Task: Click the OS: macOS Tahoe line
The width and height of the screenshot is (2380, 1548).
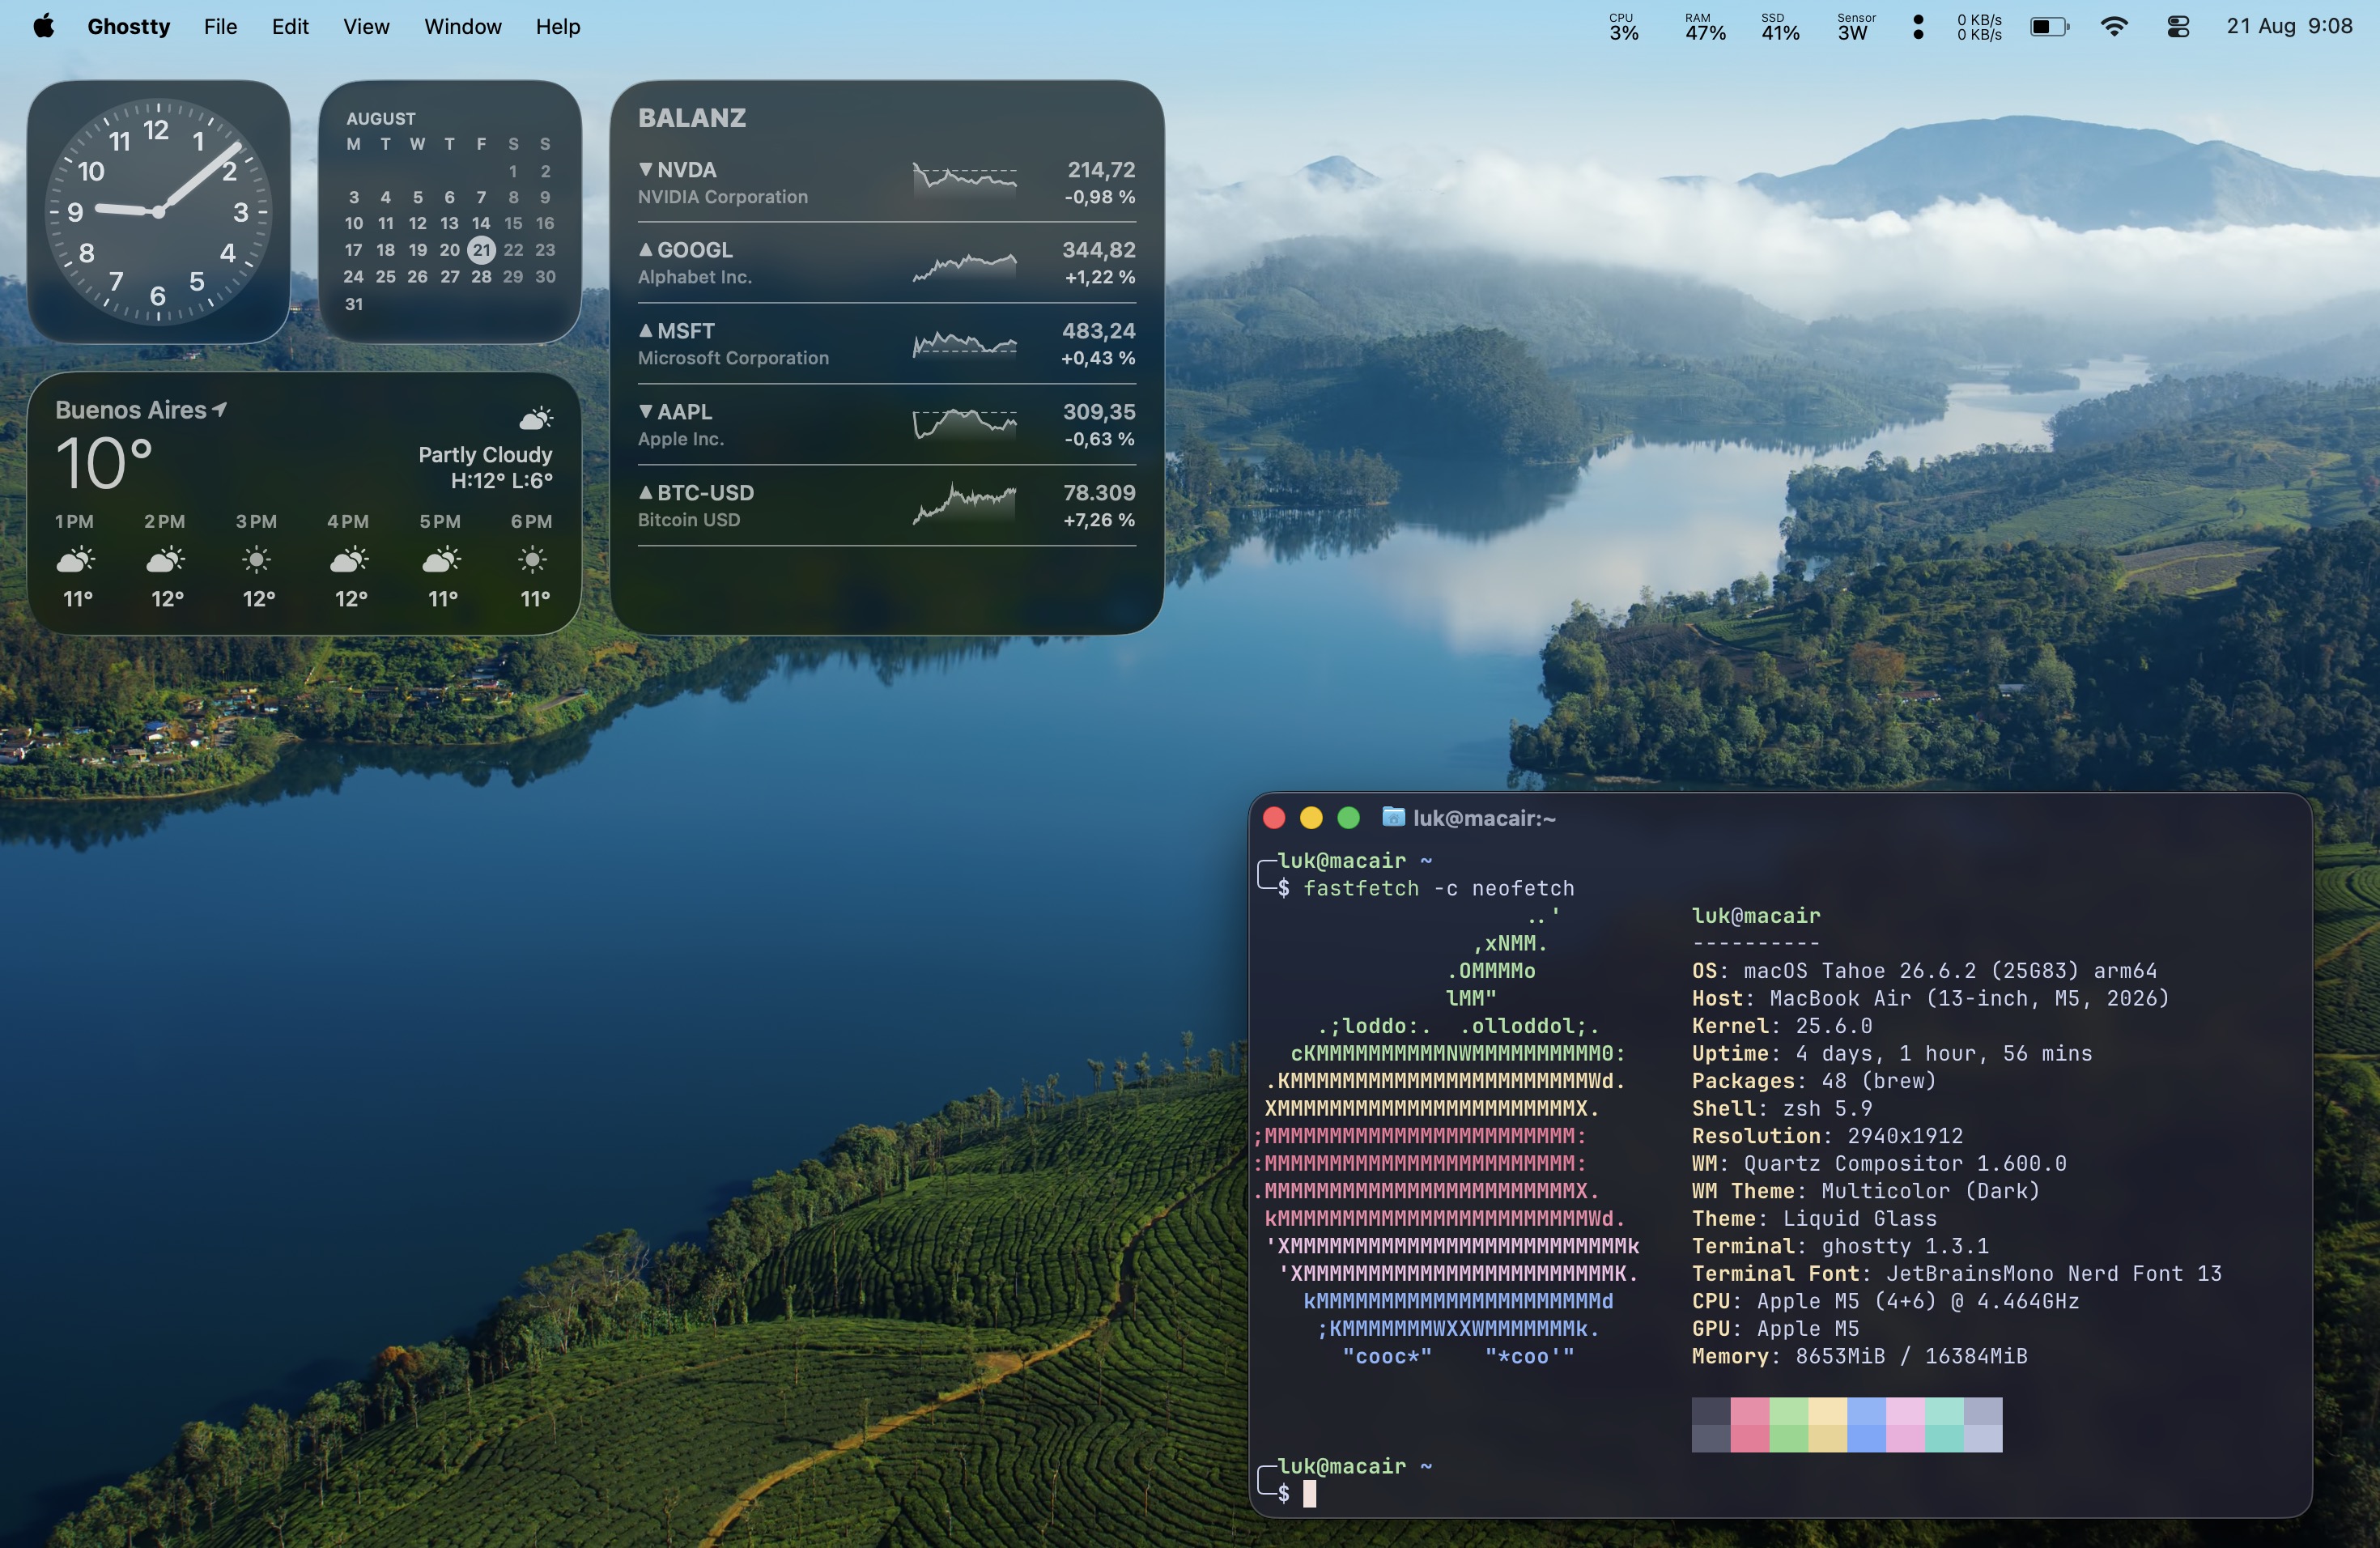Action: tap(1924, 970)
